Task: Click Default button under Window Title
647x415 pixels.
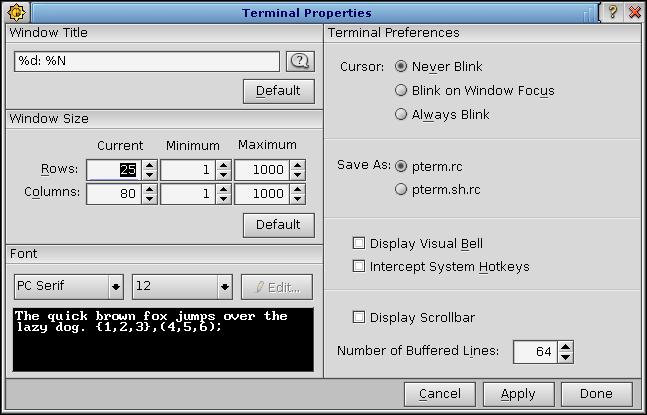Action: click(278, 91)
